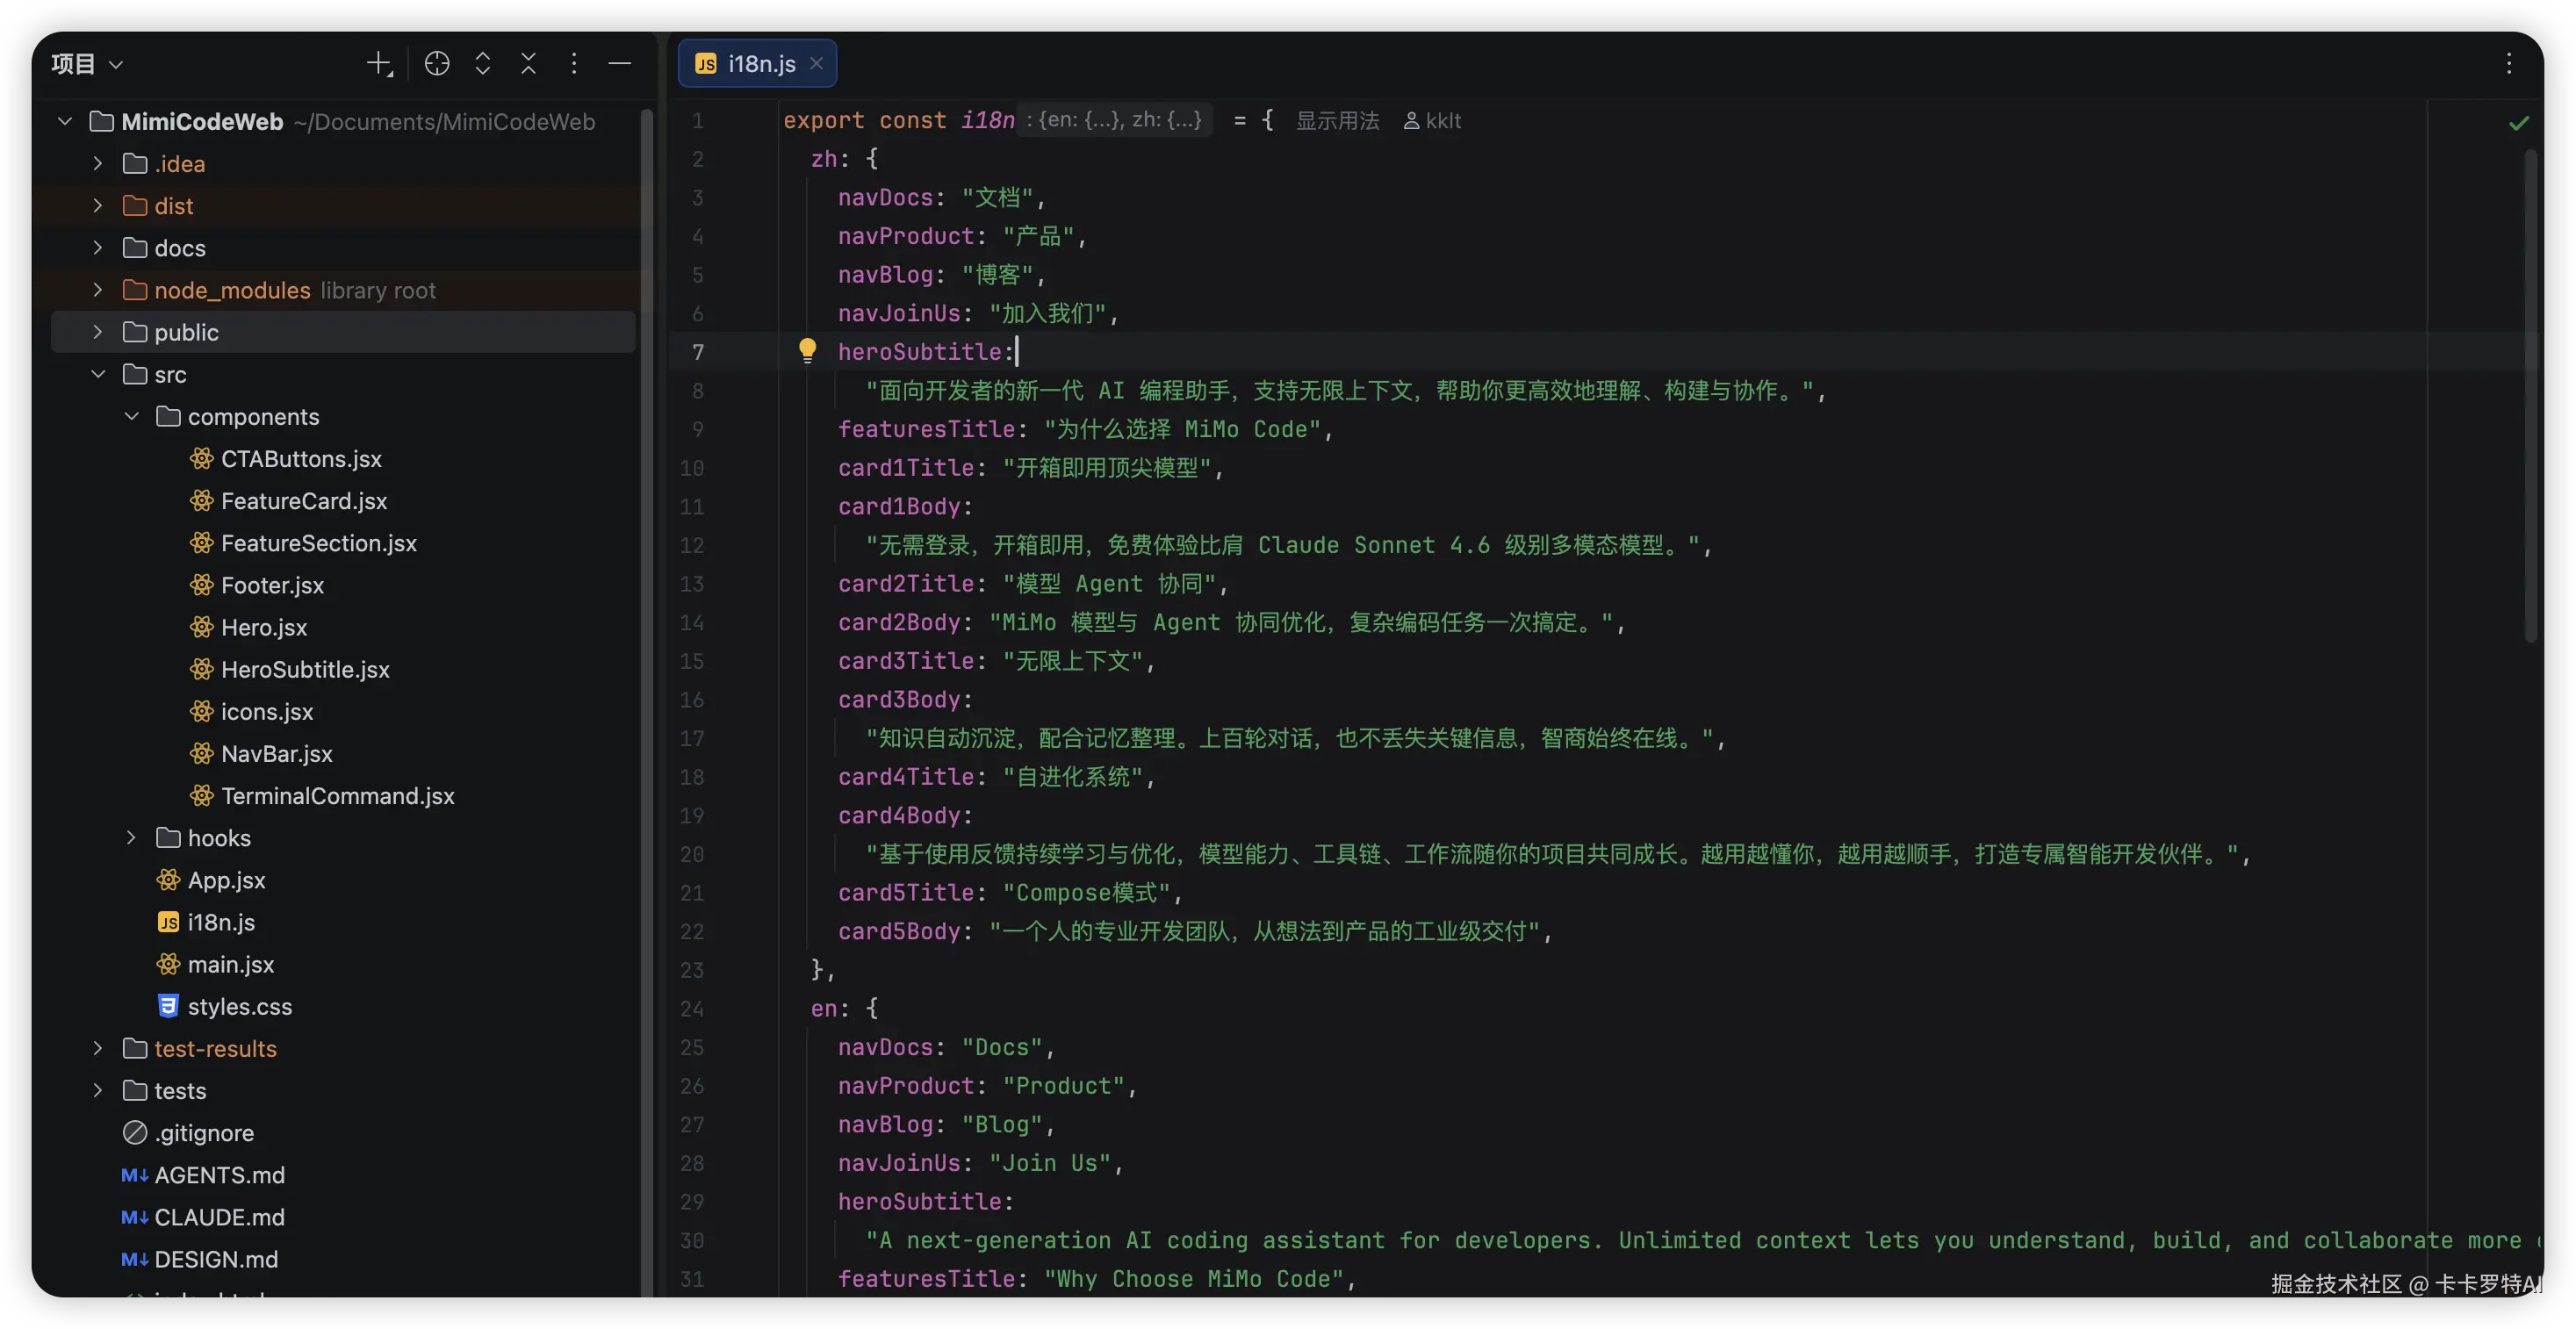Click the "Compose模式" string

click(x=1086, y=892)
